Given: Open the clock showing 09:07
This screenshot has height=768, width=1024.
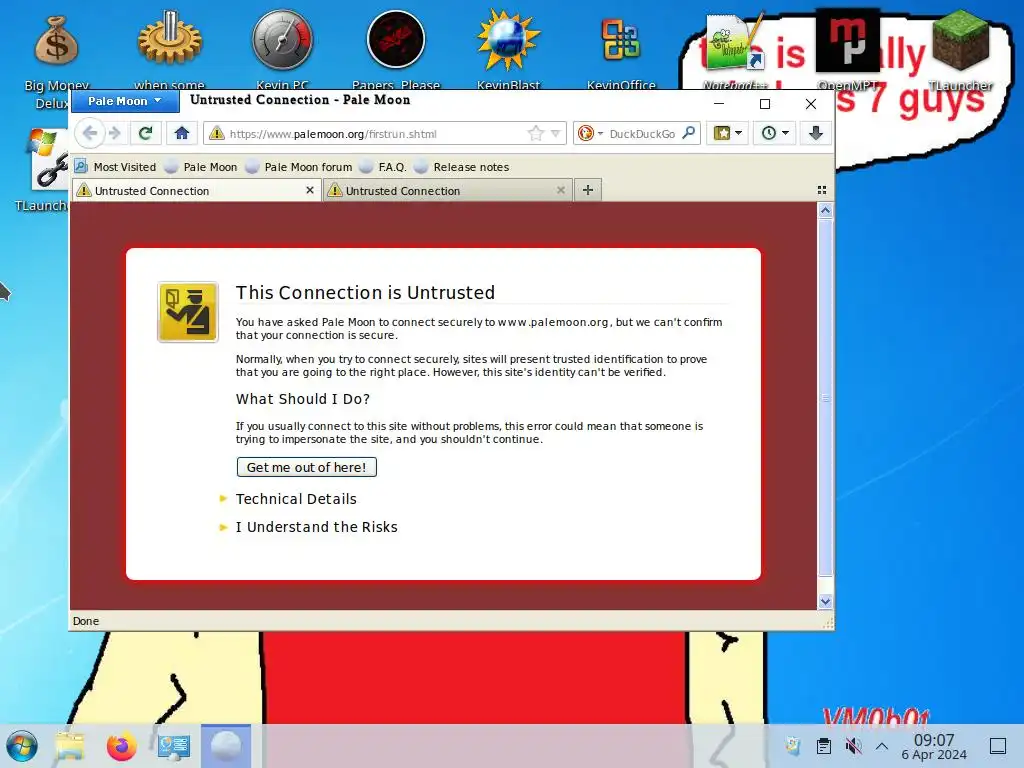Looking at the screenshot, I should click(x=934, y=747).
